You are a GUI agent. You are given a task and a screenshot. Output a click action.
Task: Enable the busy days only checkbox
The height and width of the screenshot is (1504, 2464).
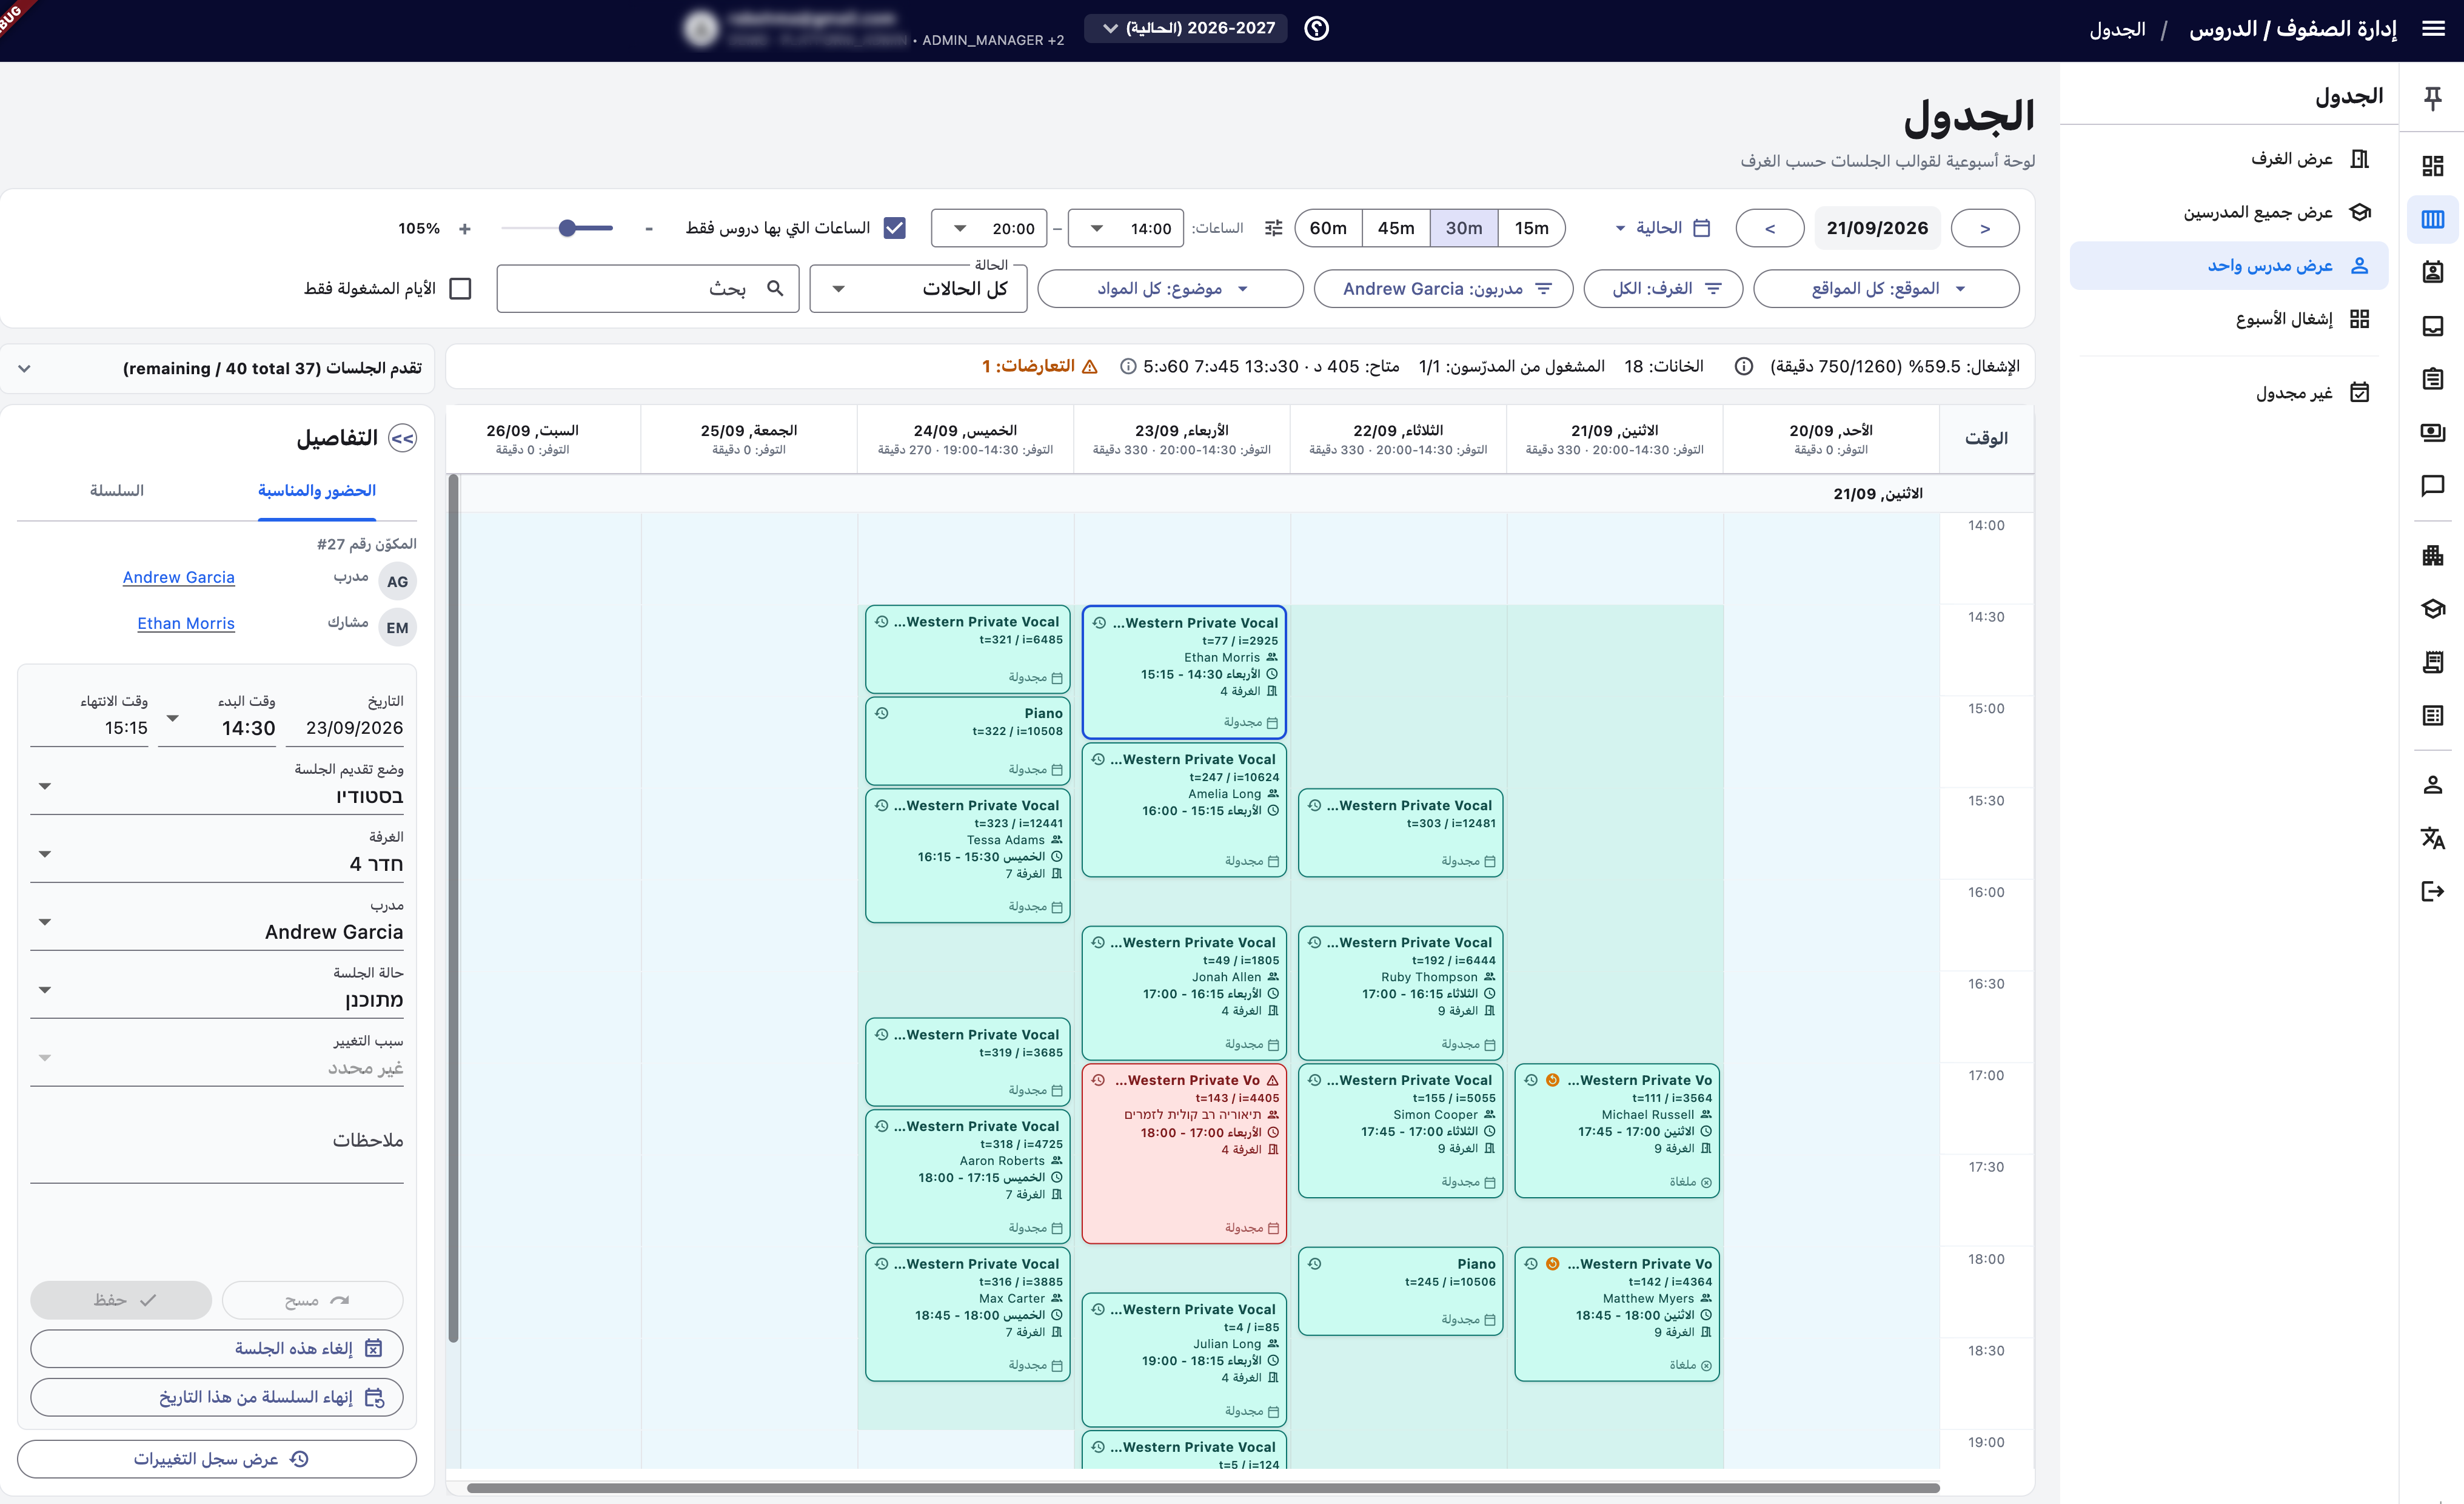click(x=460, y=289)
